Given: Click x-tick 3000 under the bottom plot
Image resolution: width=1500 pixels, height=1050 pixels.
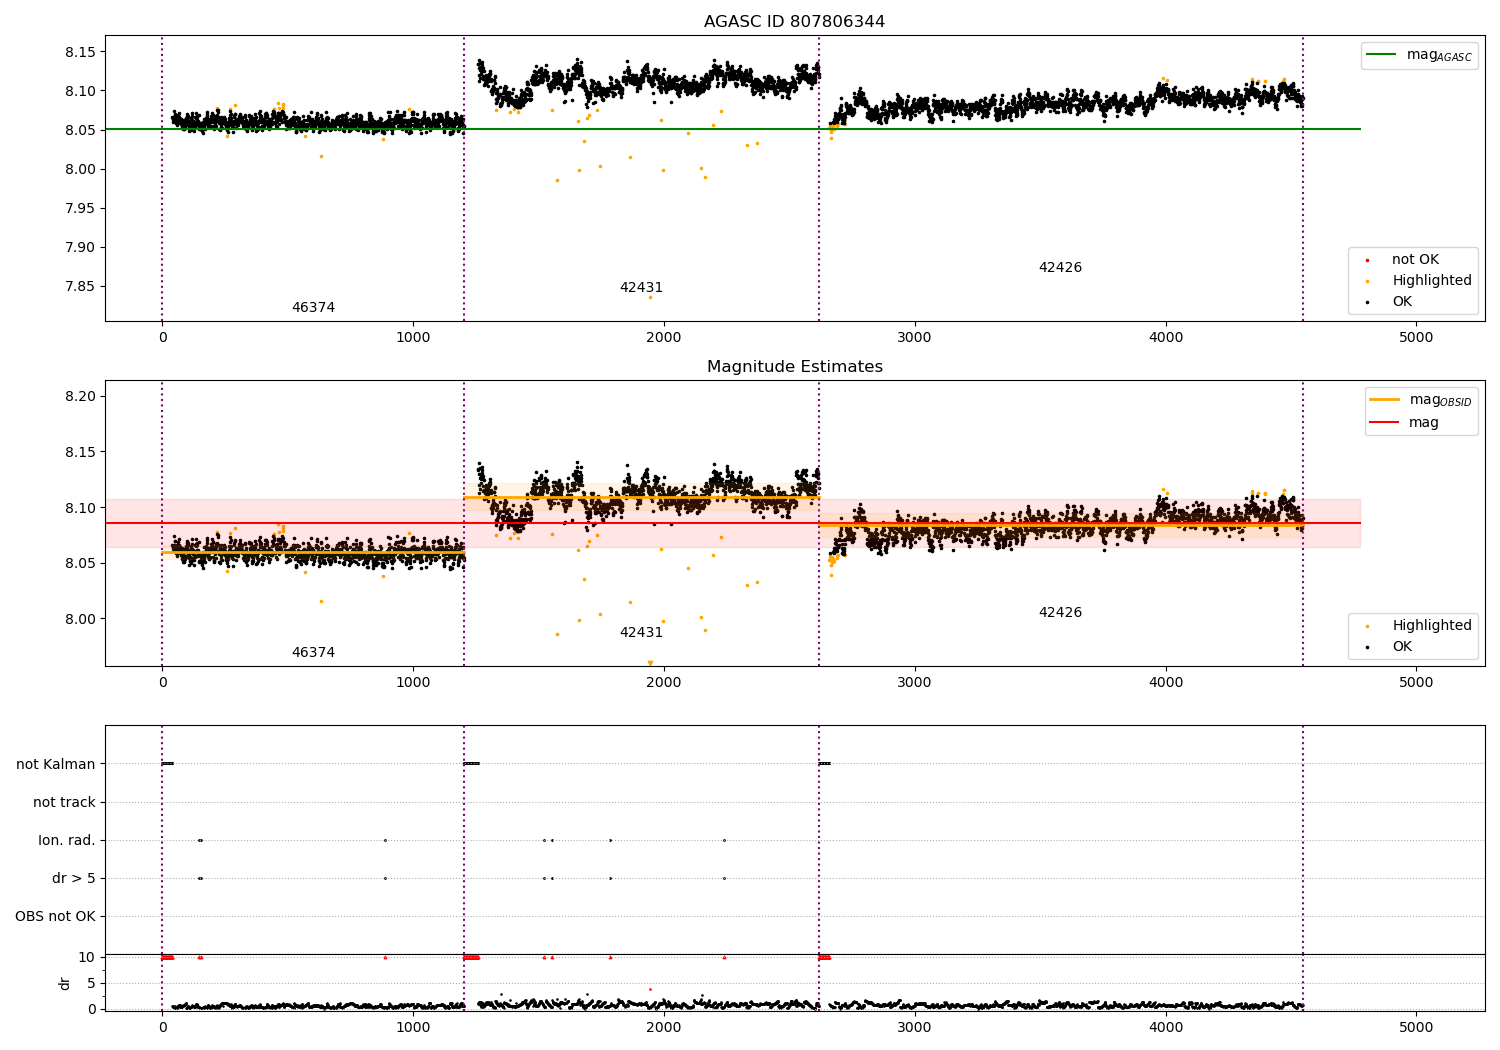Looking at the screenshot, I should coord(915,1026).
